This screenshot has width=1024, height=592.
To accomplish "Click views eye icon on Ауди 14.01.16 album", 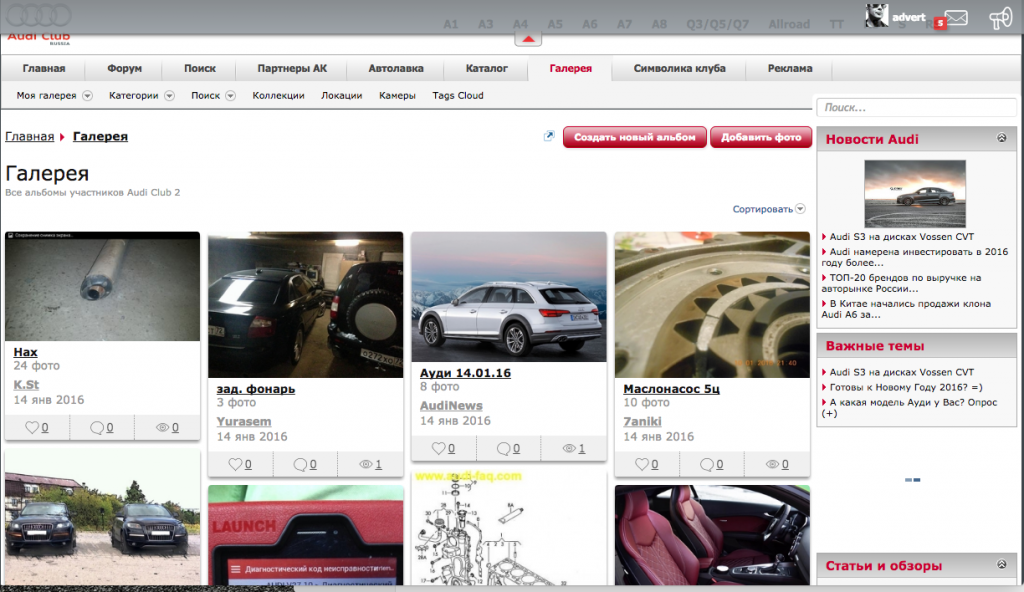I will [569, 448].
